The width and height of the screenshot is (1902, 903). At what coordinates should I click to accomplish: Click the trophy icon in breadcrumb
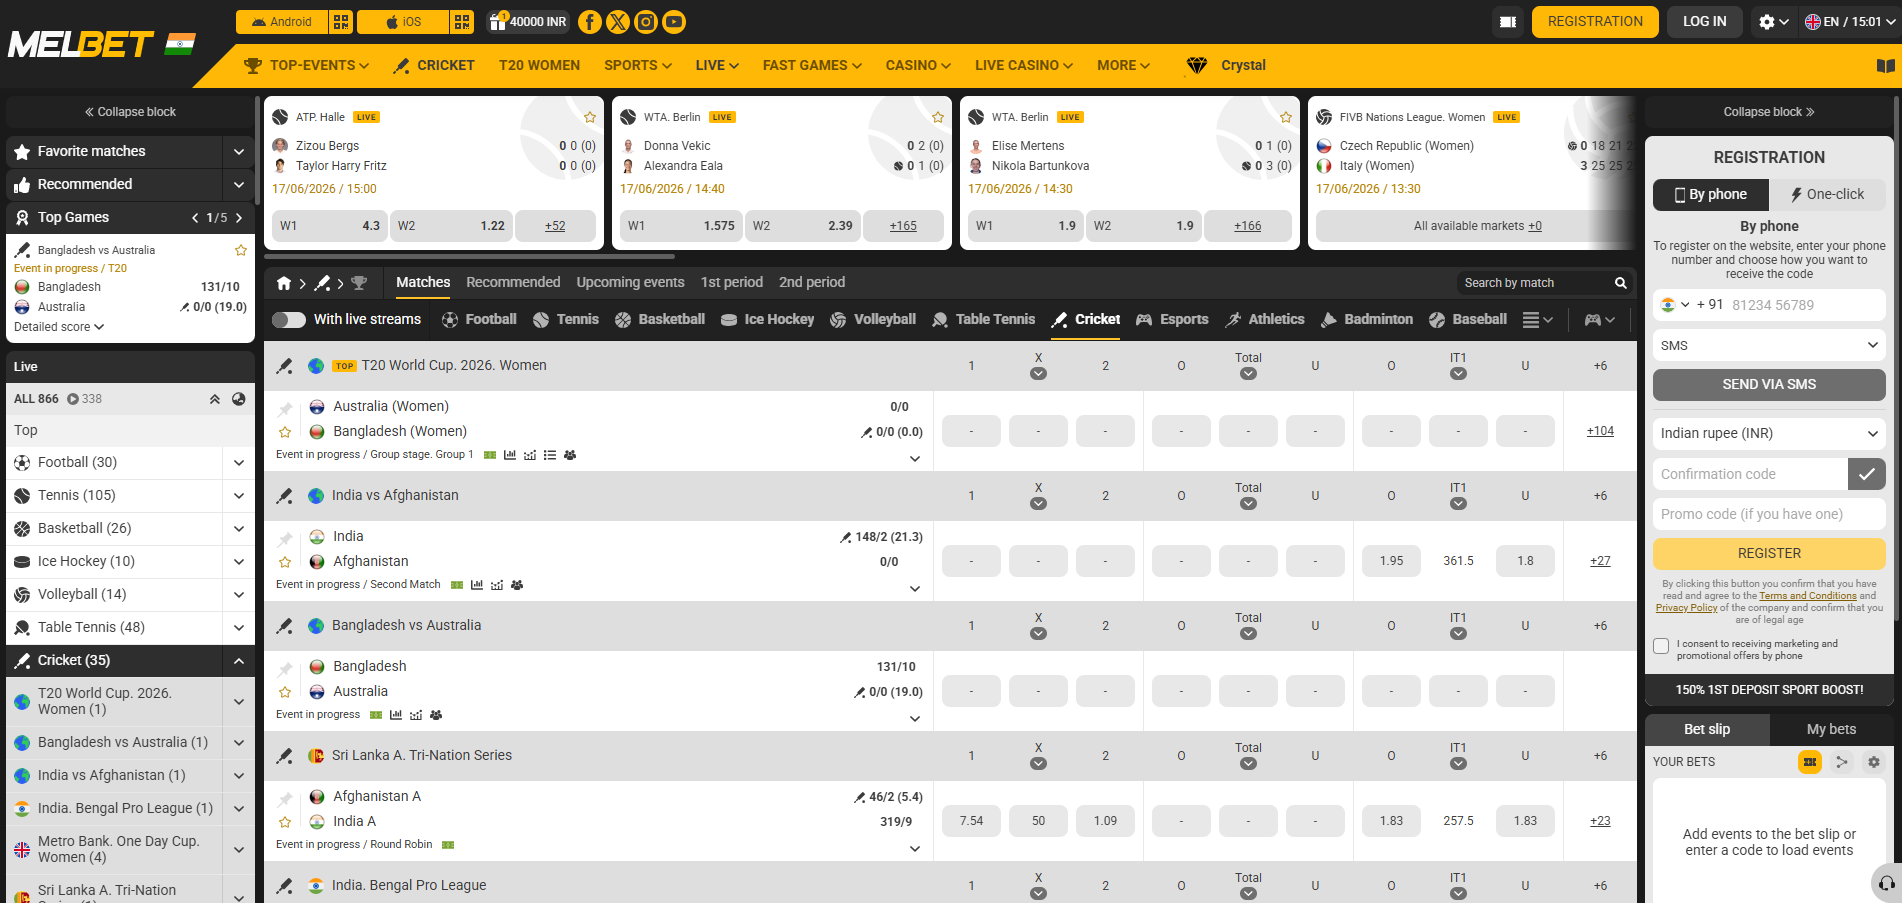(x=359, y=283)
